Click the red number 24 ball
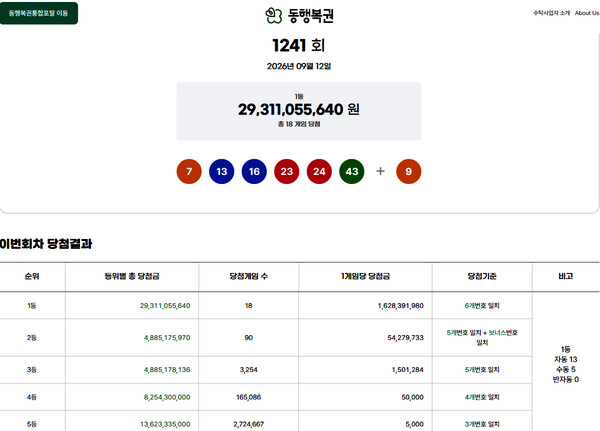This screenshot has width=600, height=431. click(319, 171)
